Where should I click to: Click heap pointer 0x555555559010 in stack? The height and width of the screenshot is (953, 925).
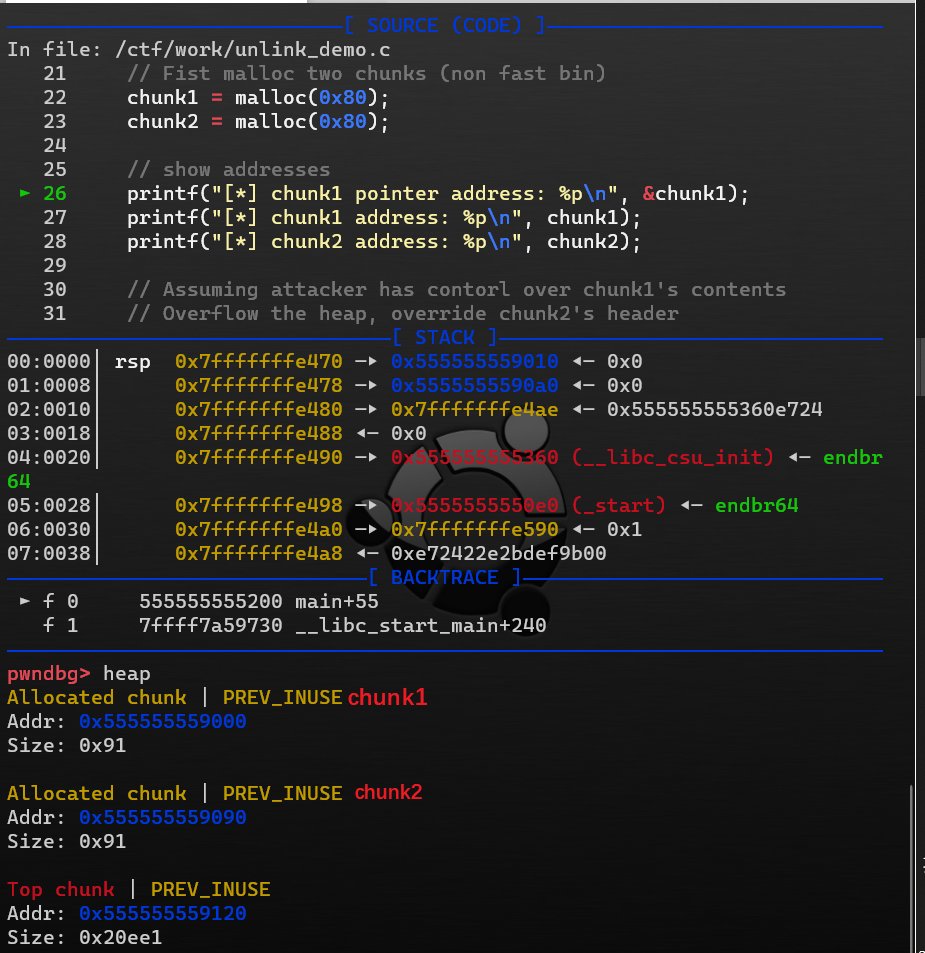(x=475, y=362)
